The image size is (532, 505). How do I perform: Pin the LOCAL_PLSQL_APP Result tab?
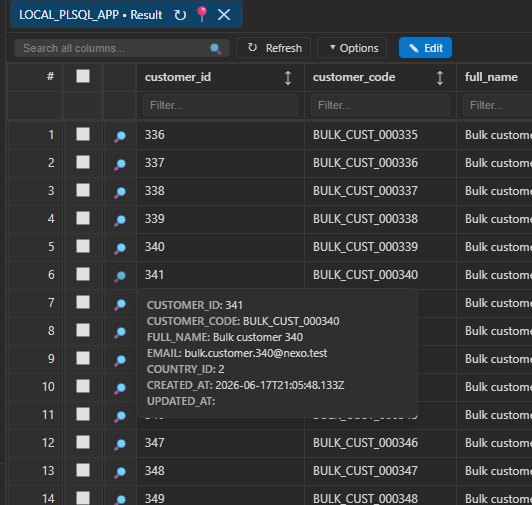202,14
